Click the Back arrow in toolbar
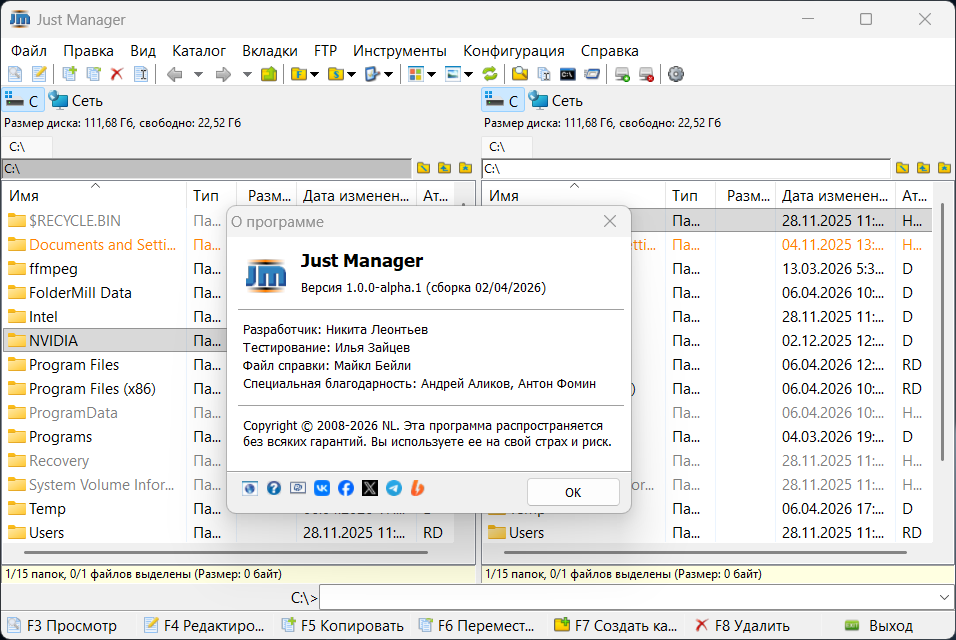 (175, 74)
